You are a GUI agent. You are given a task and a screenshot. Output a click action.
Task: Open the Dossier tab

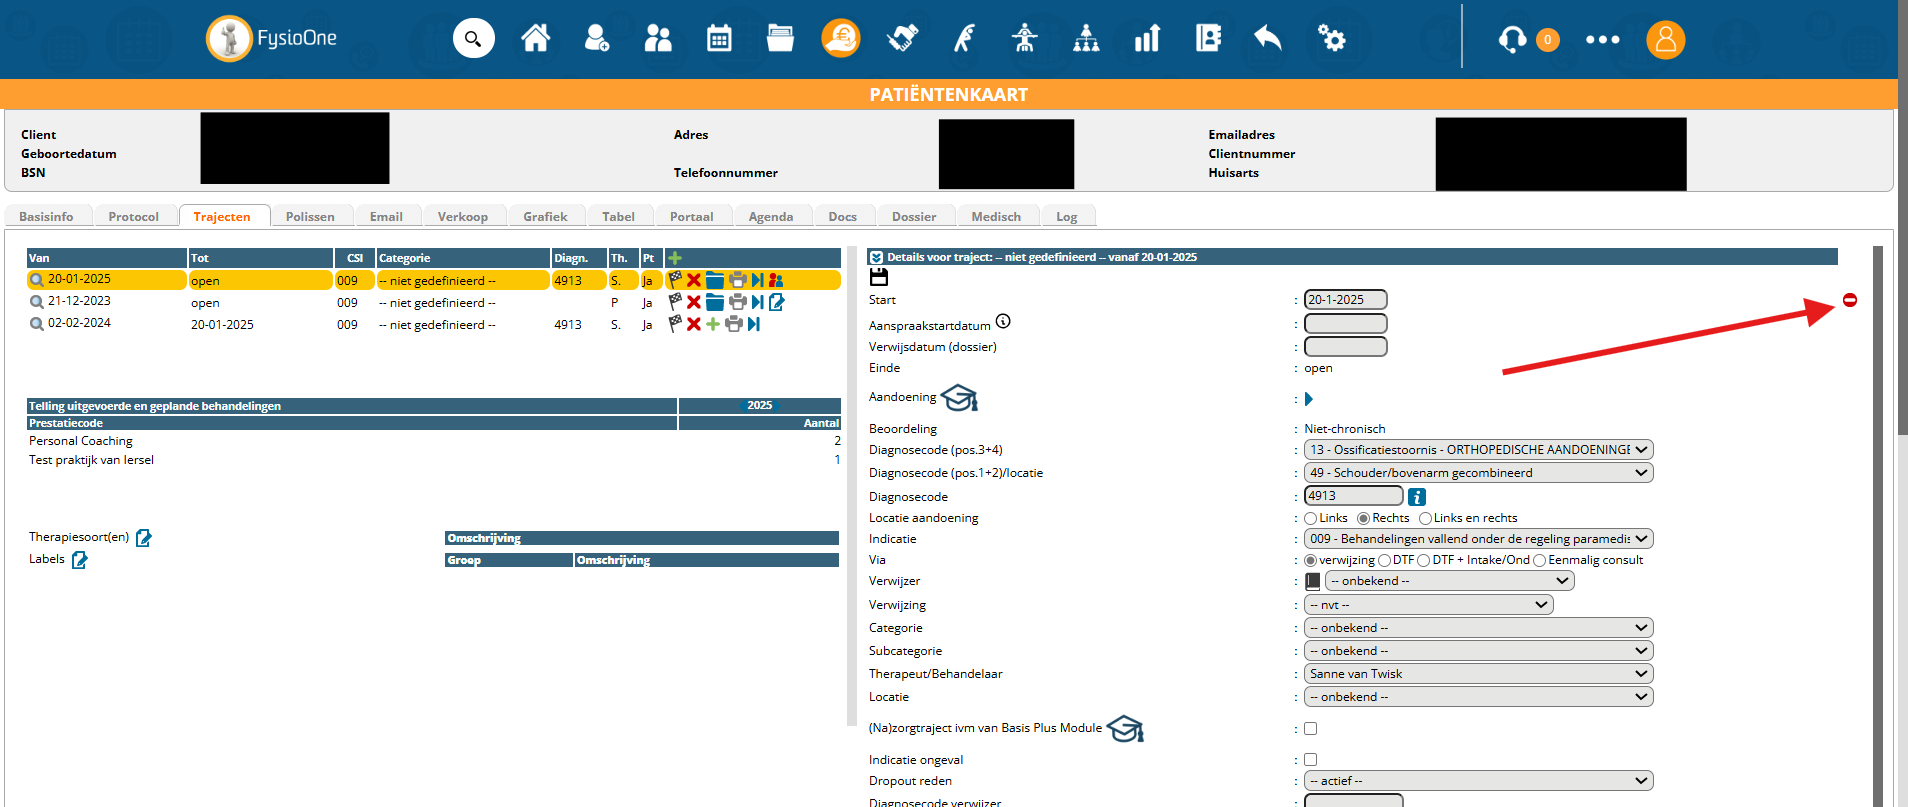pos(914,217)
